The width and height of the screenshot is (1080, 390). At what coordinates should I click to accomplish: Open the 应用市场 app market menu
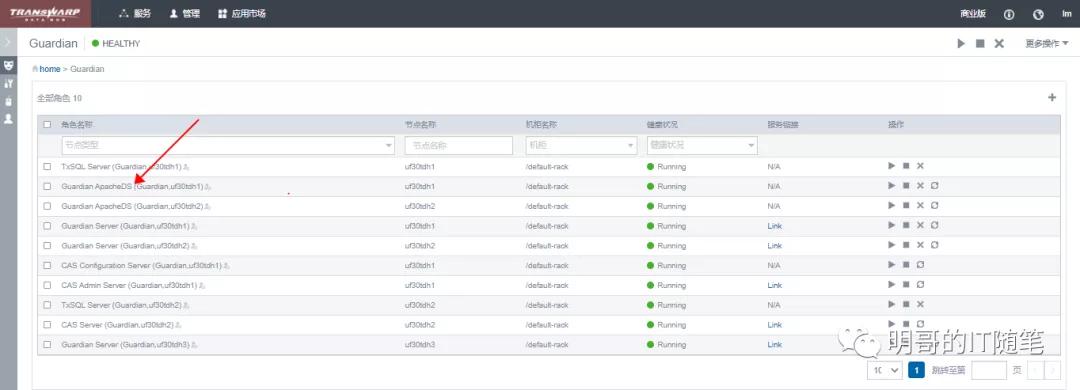pos(242,14)
